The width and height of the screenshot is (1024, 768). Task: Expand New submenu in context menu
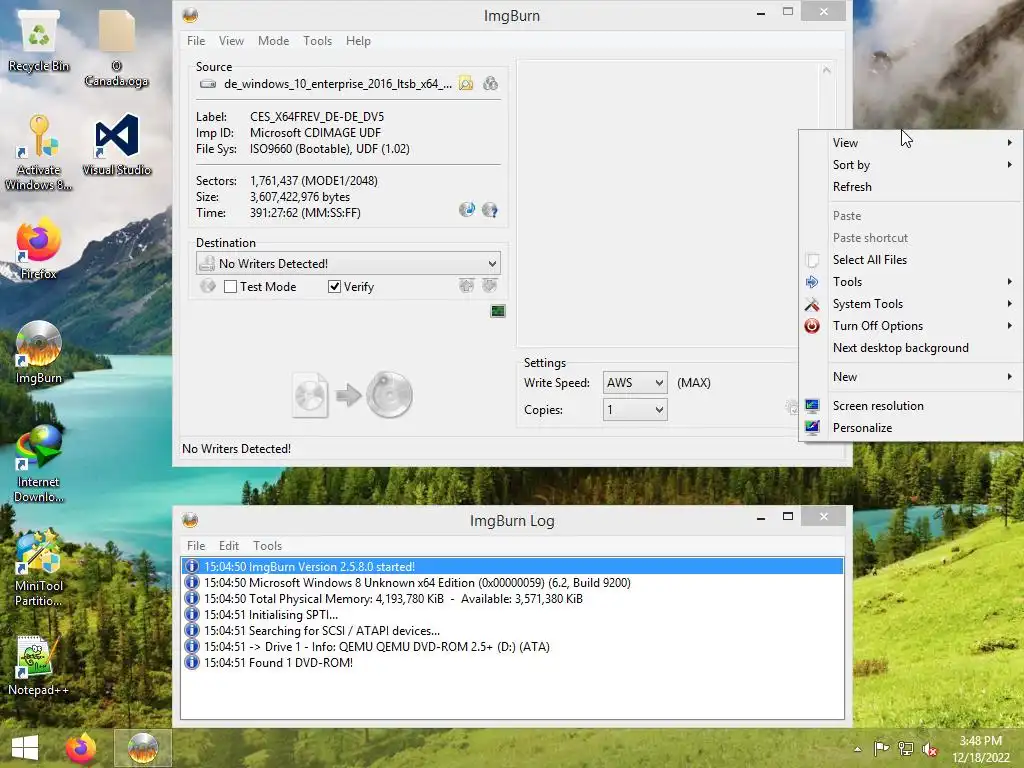tap(911, 377)
